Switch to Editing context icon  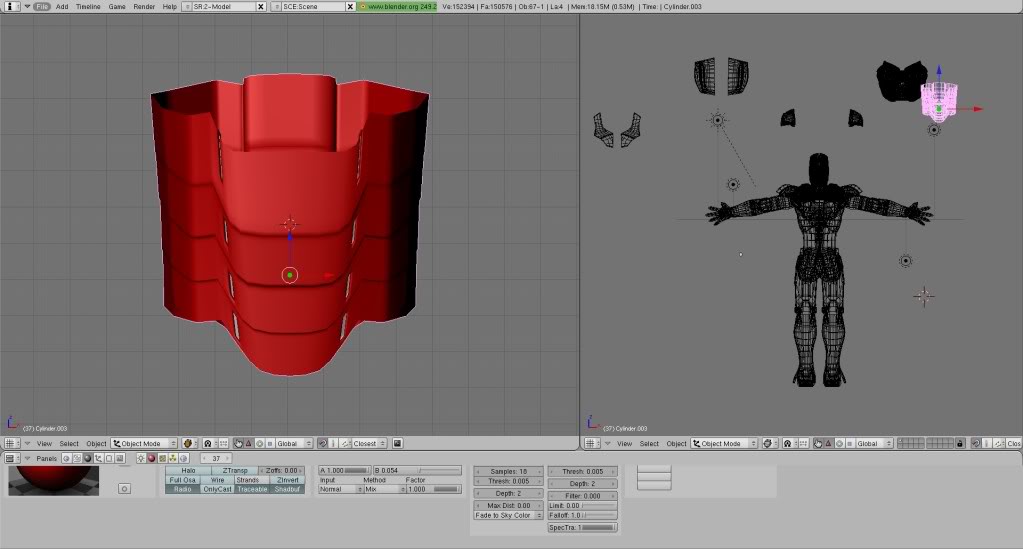click(109, 458)
